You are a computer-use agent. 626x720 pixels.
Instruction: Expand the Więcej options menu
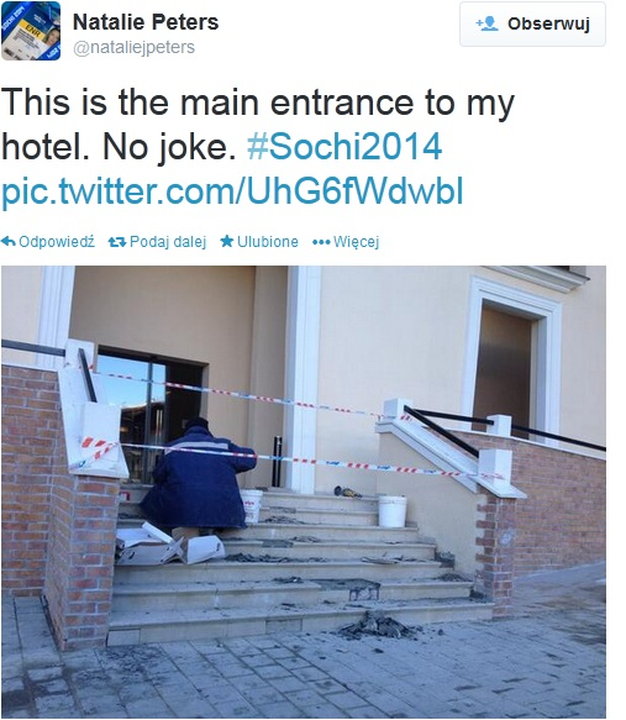[356, 242]
